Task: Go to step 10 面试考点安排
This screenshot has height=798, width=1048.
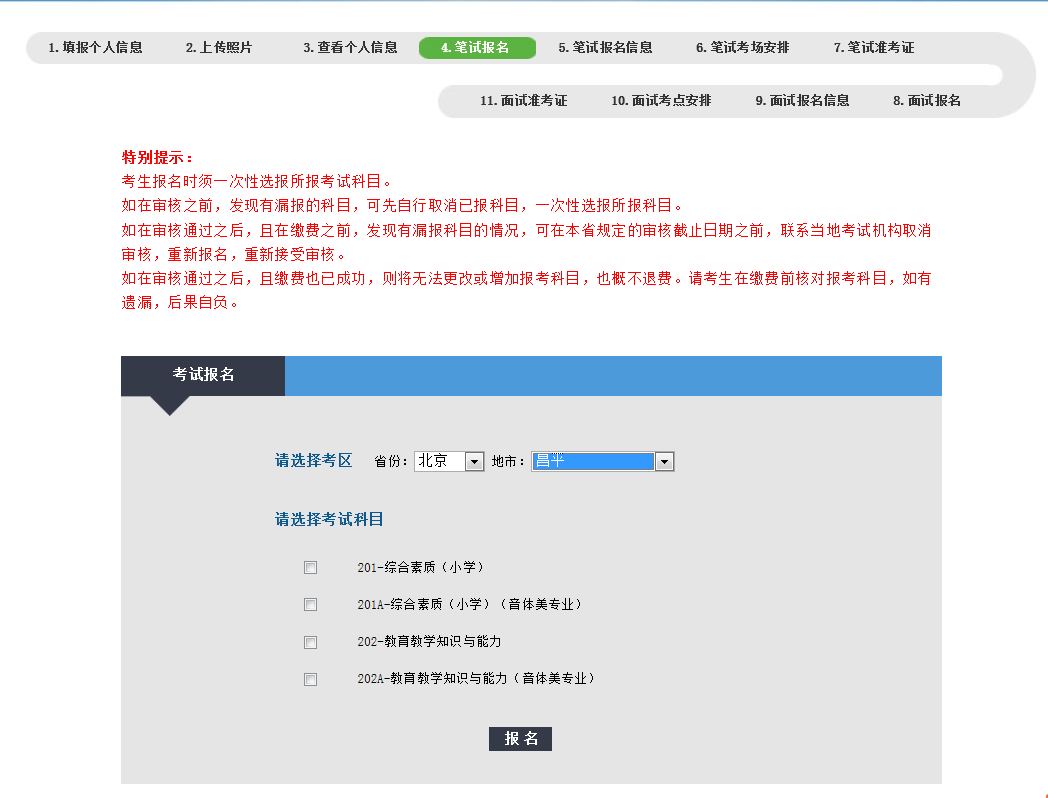Action: 661,100
